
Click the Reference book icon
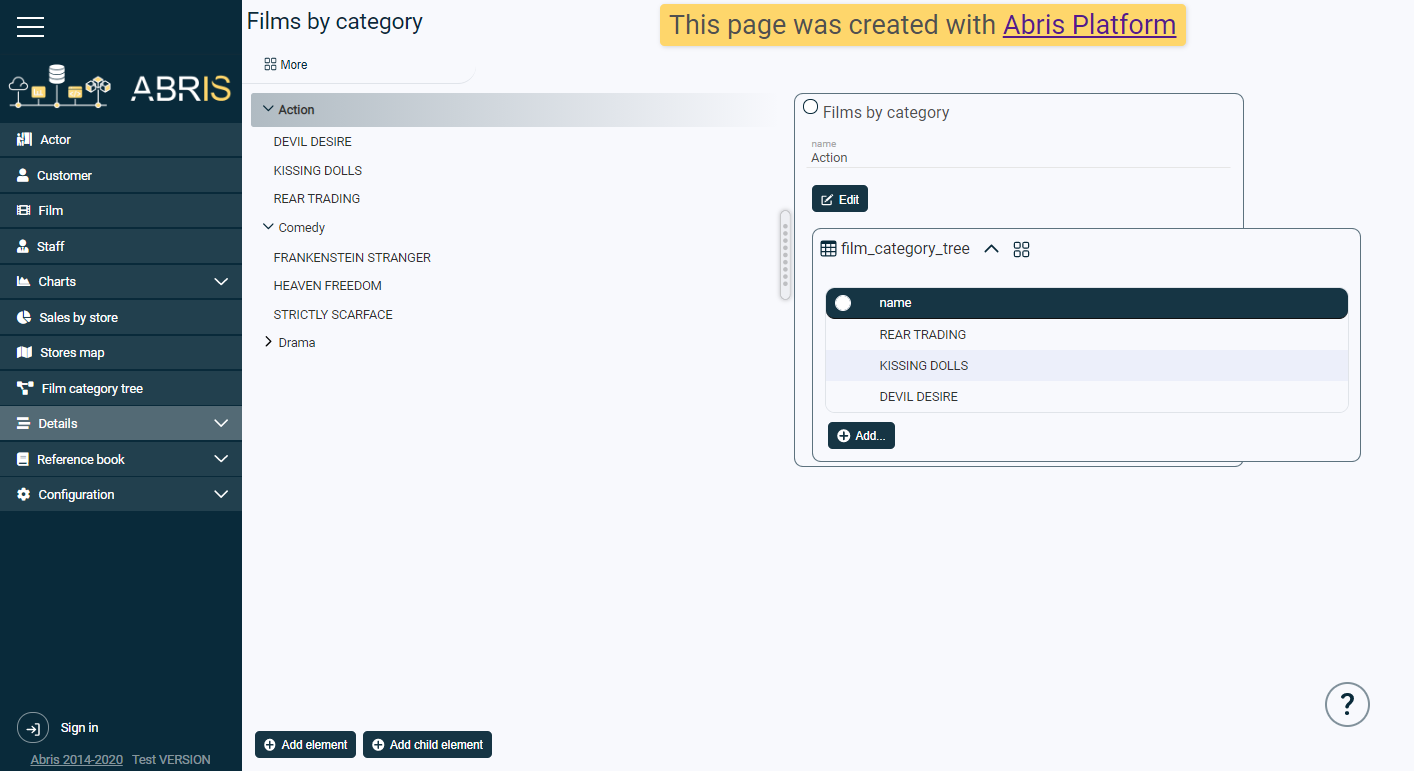pos(23,459)
